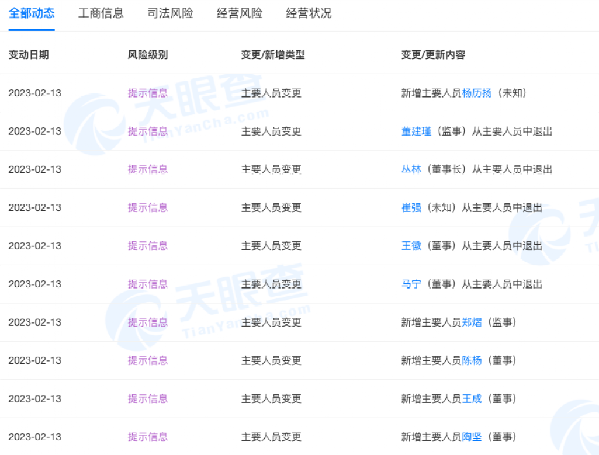Screen dimensions: 599x455
Task: Click the 变更/新增类型 column header
Action: (x=273, y=55)
